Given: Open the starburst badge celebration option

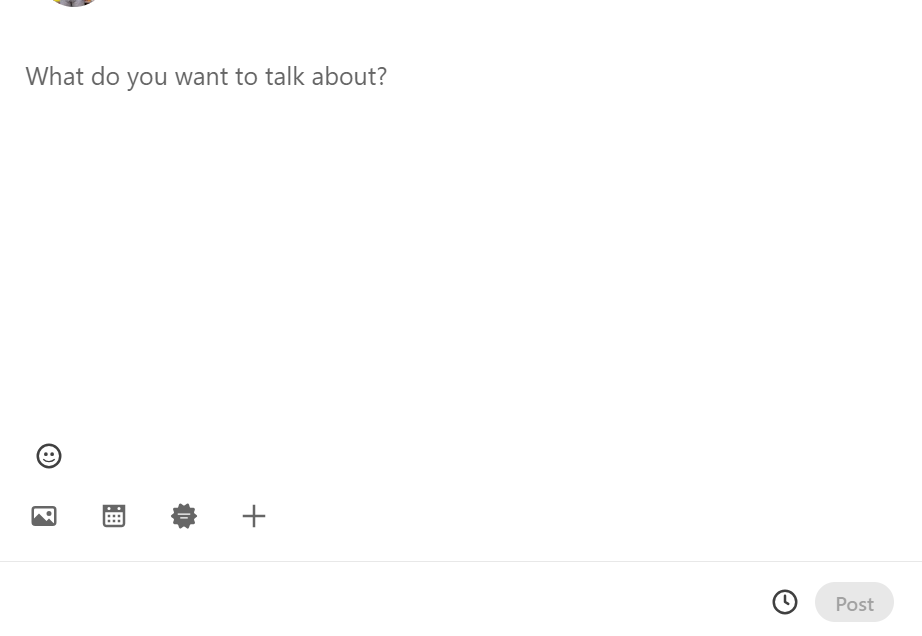Looking at the screenshot, I should [184, 516].
